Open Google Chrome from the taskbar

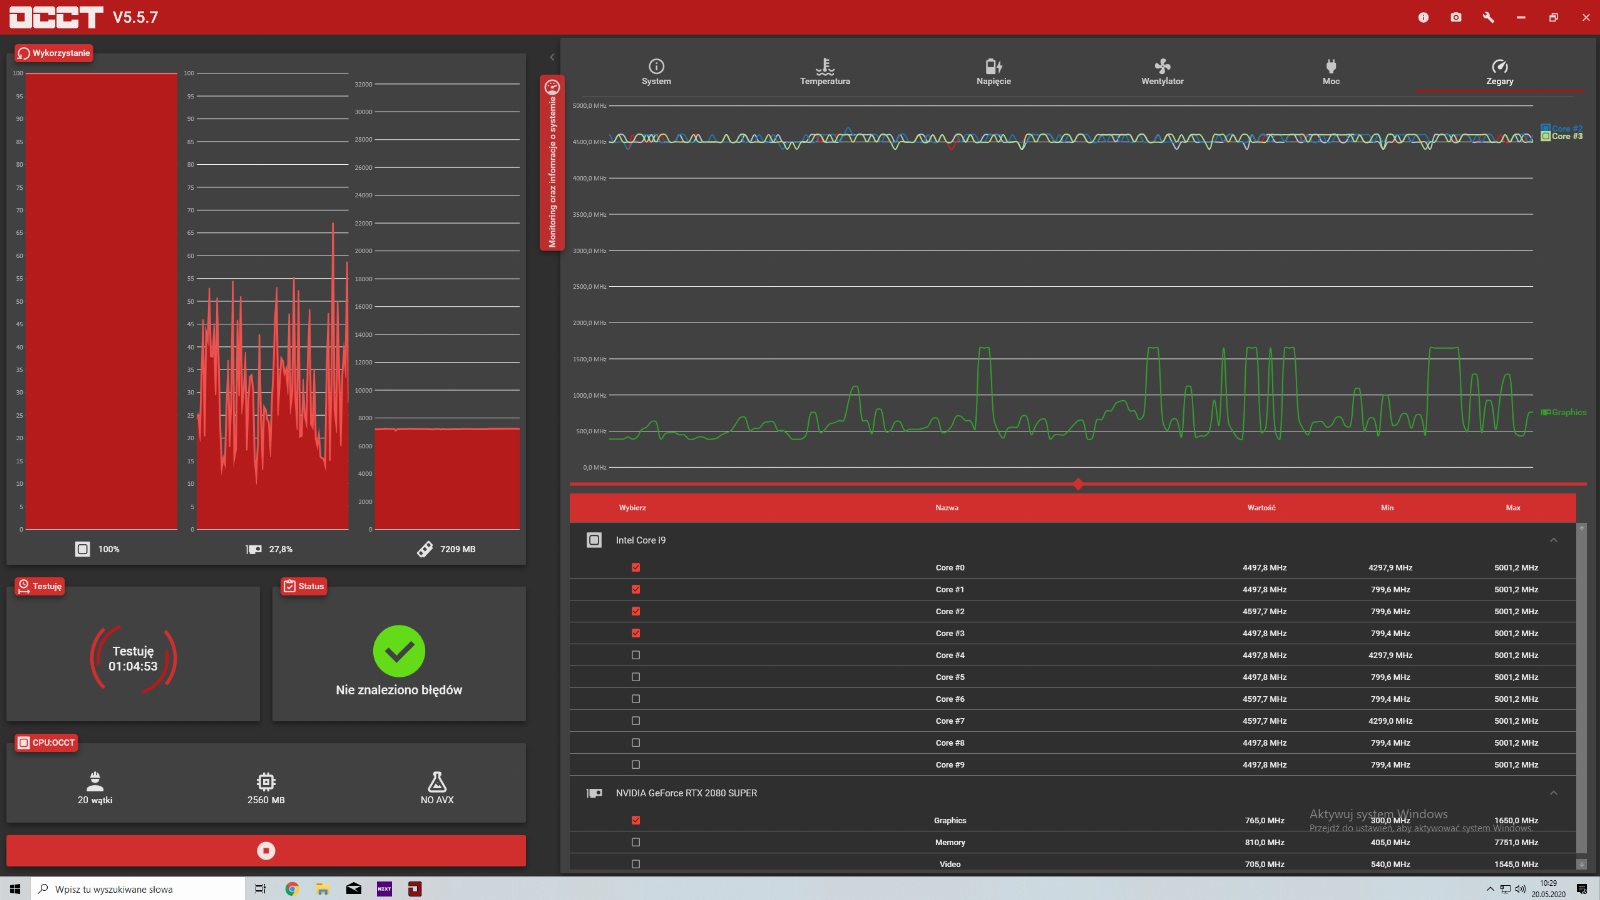(x=292, y=889)
